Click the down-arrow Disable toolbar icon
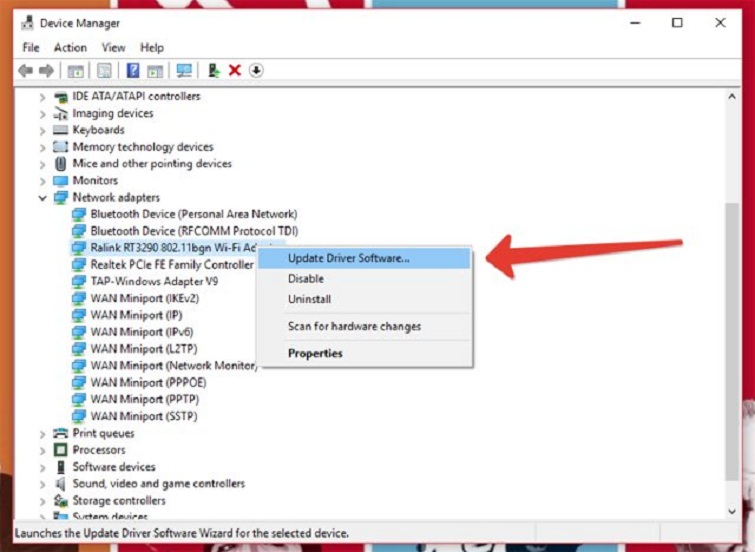The image size is (755, 552). [x=256, y=70]
